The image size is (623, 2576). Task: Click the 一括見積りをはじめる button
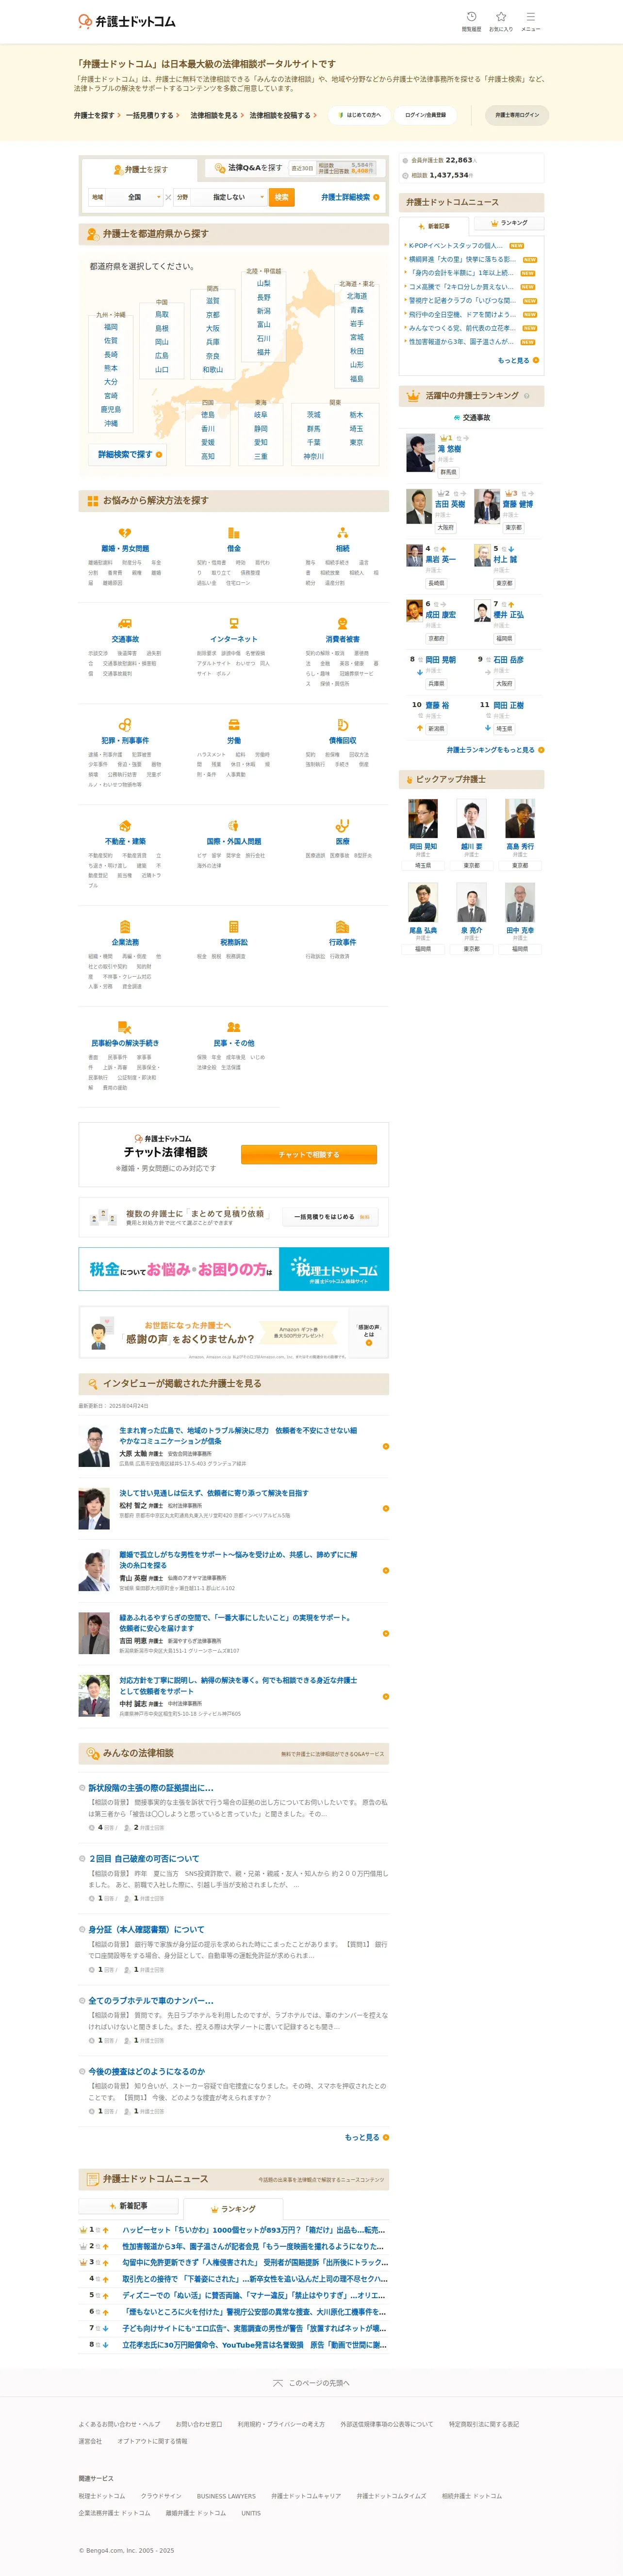331,1217
